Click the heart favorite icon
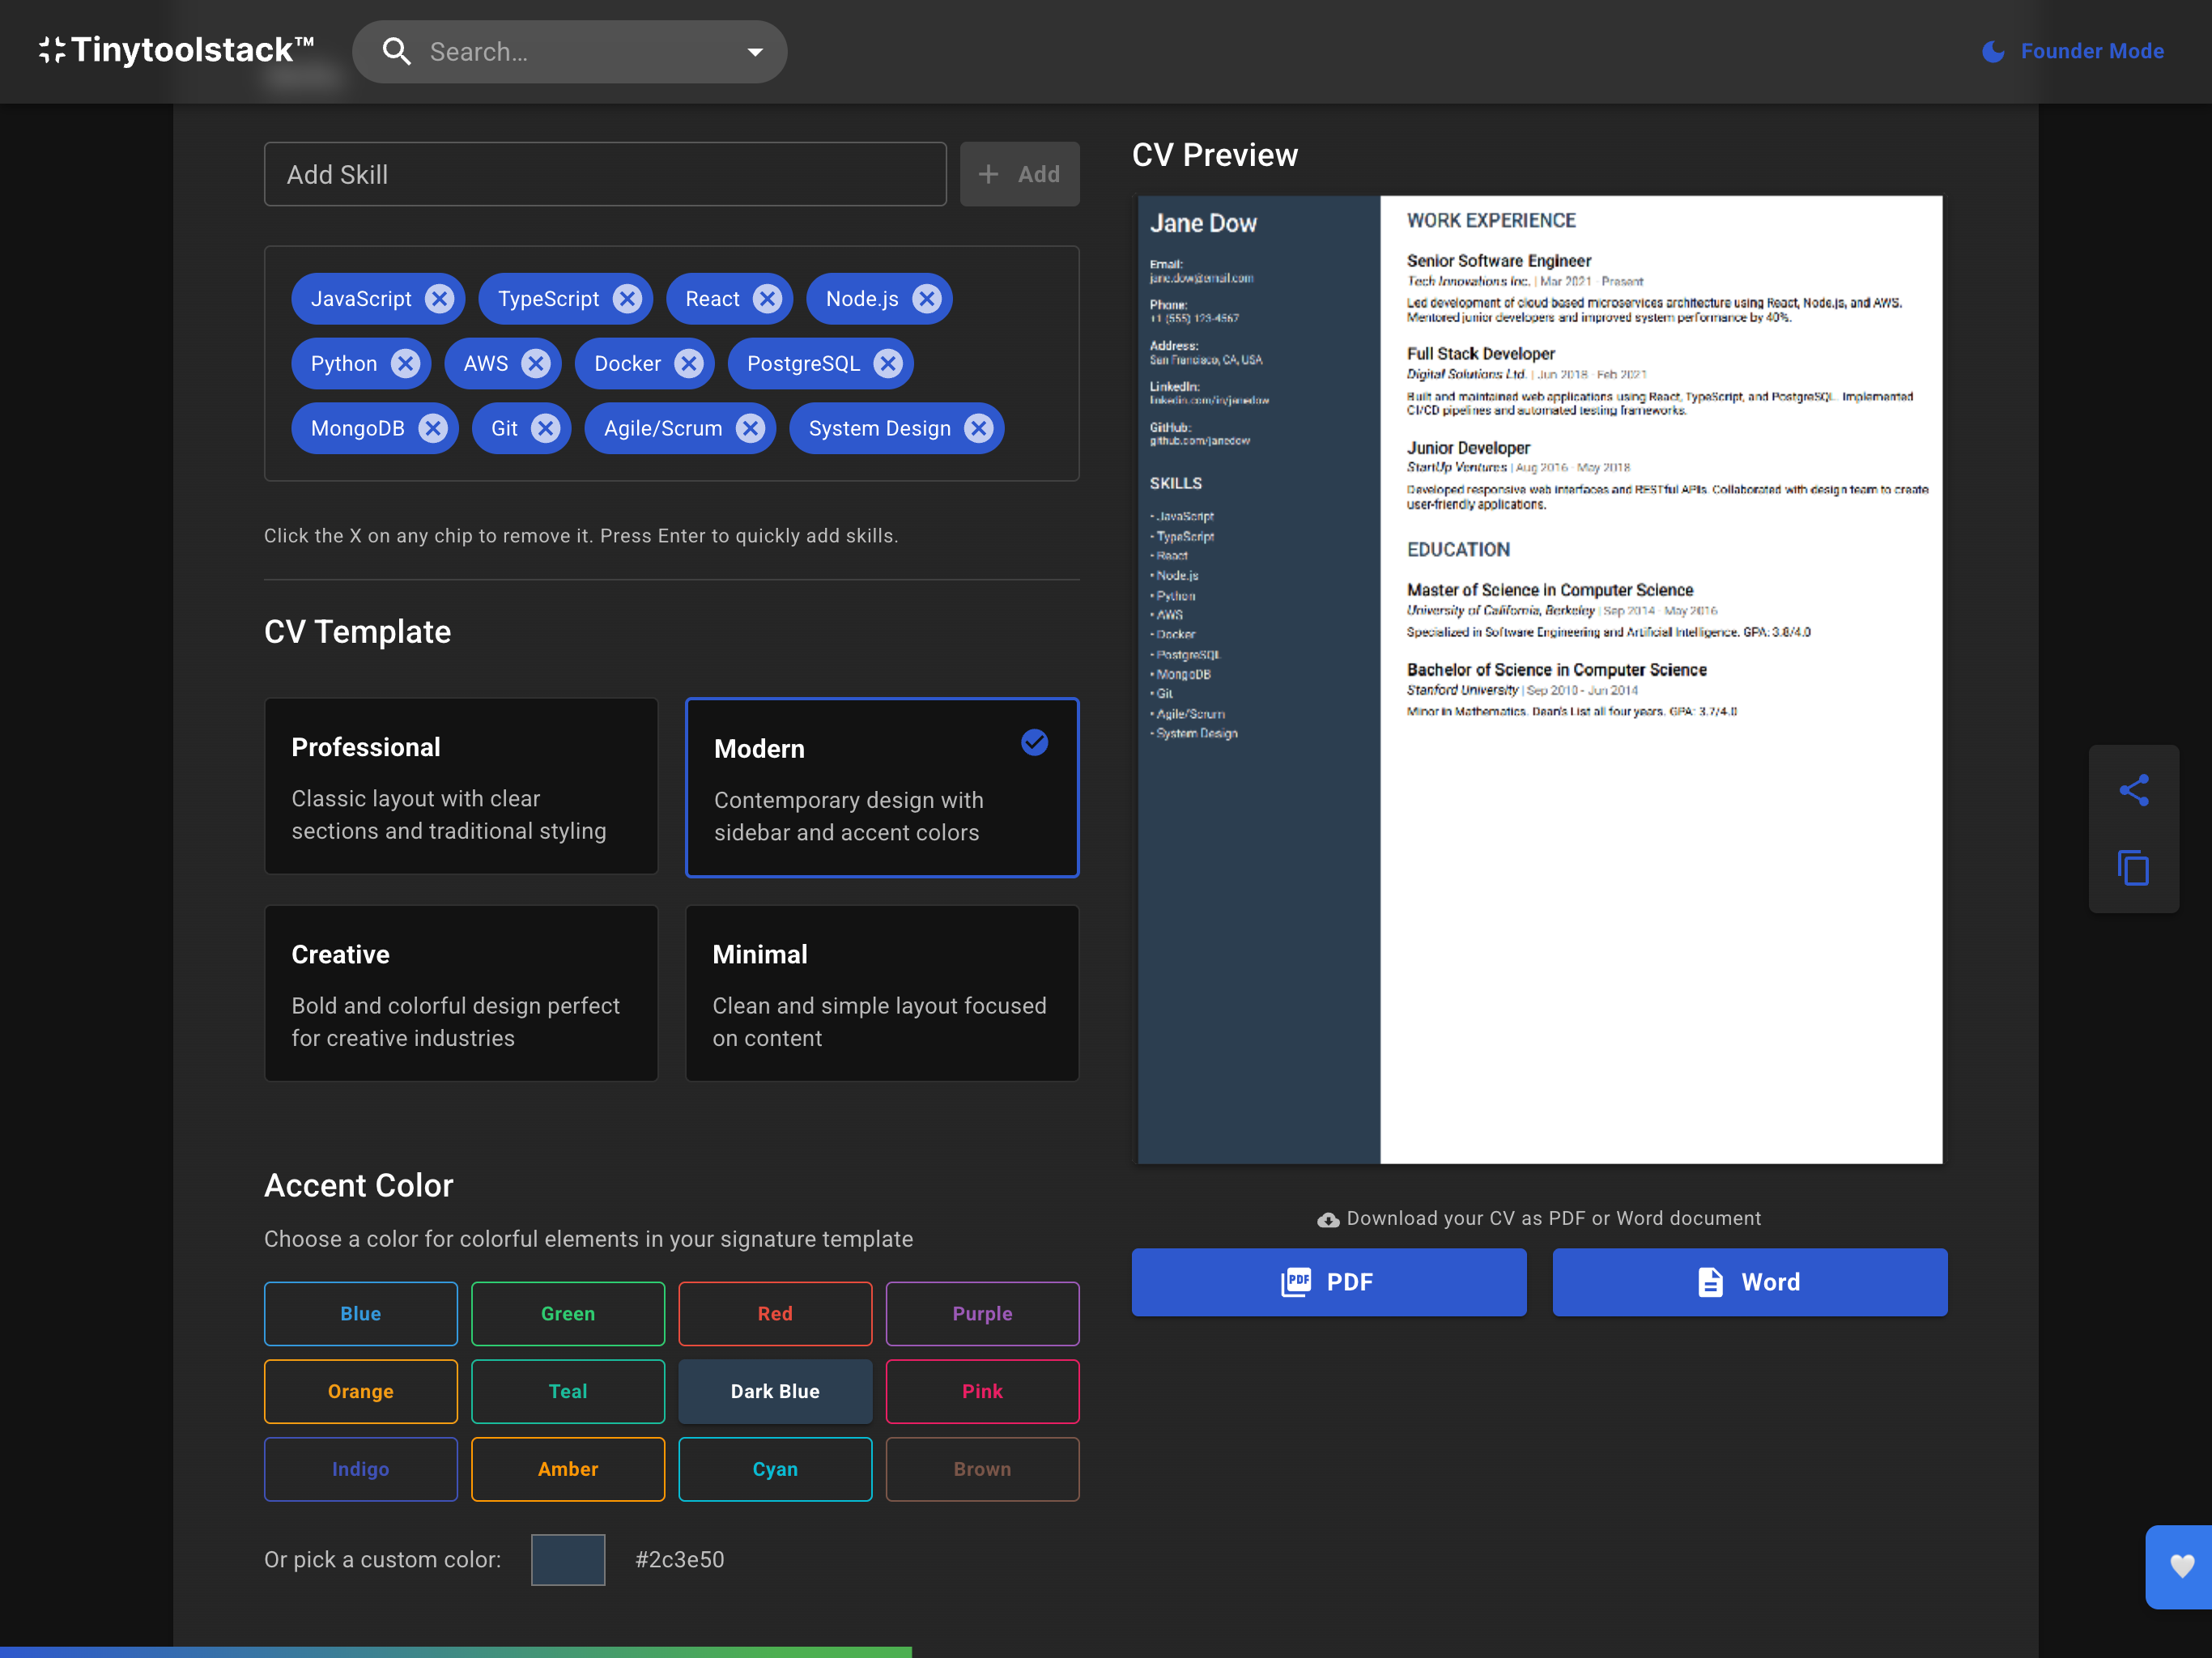This screenshot has width=2212, height=1658. [2181, 1565]
